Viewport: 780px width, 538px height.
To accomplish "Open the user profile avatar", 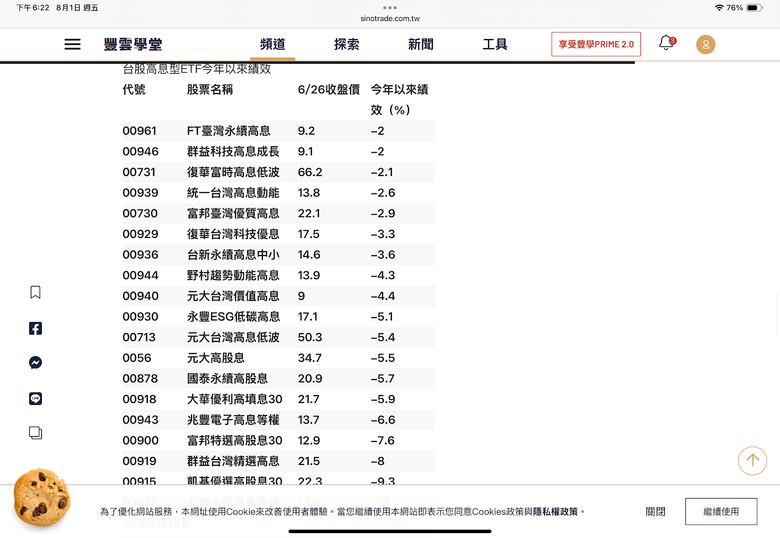I will click(x=705, y=44).
